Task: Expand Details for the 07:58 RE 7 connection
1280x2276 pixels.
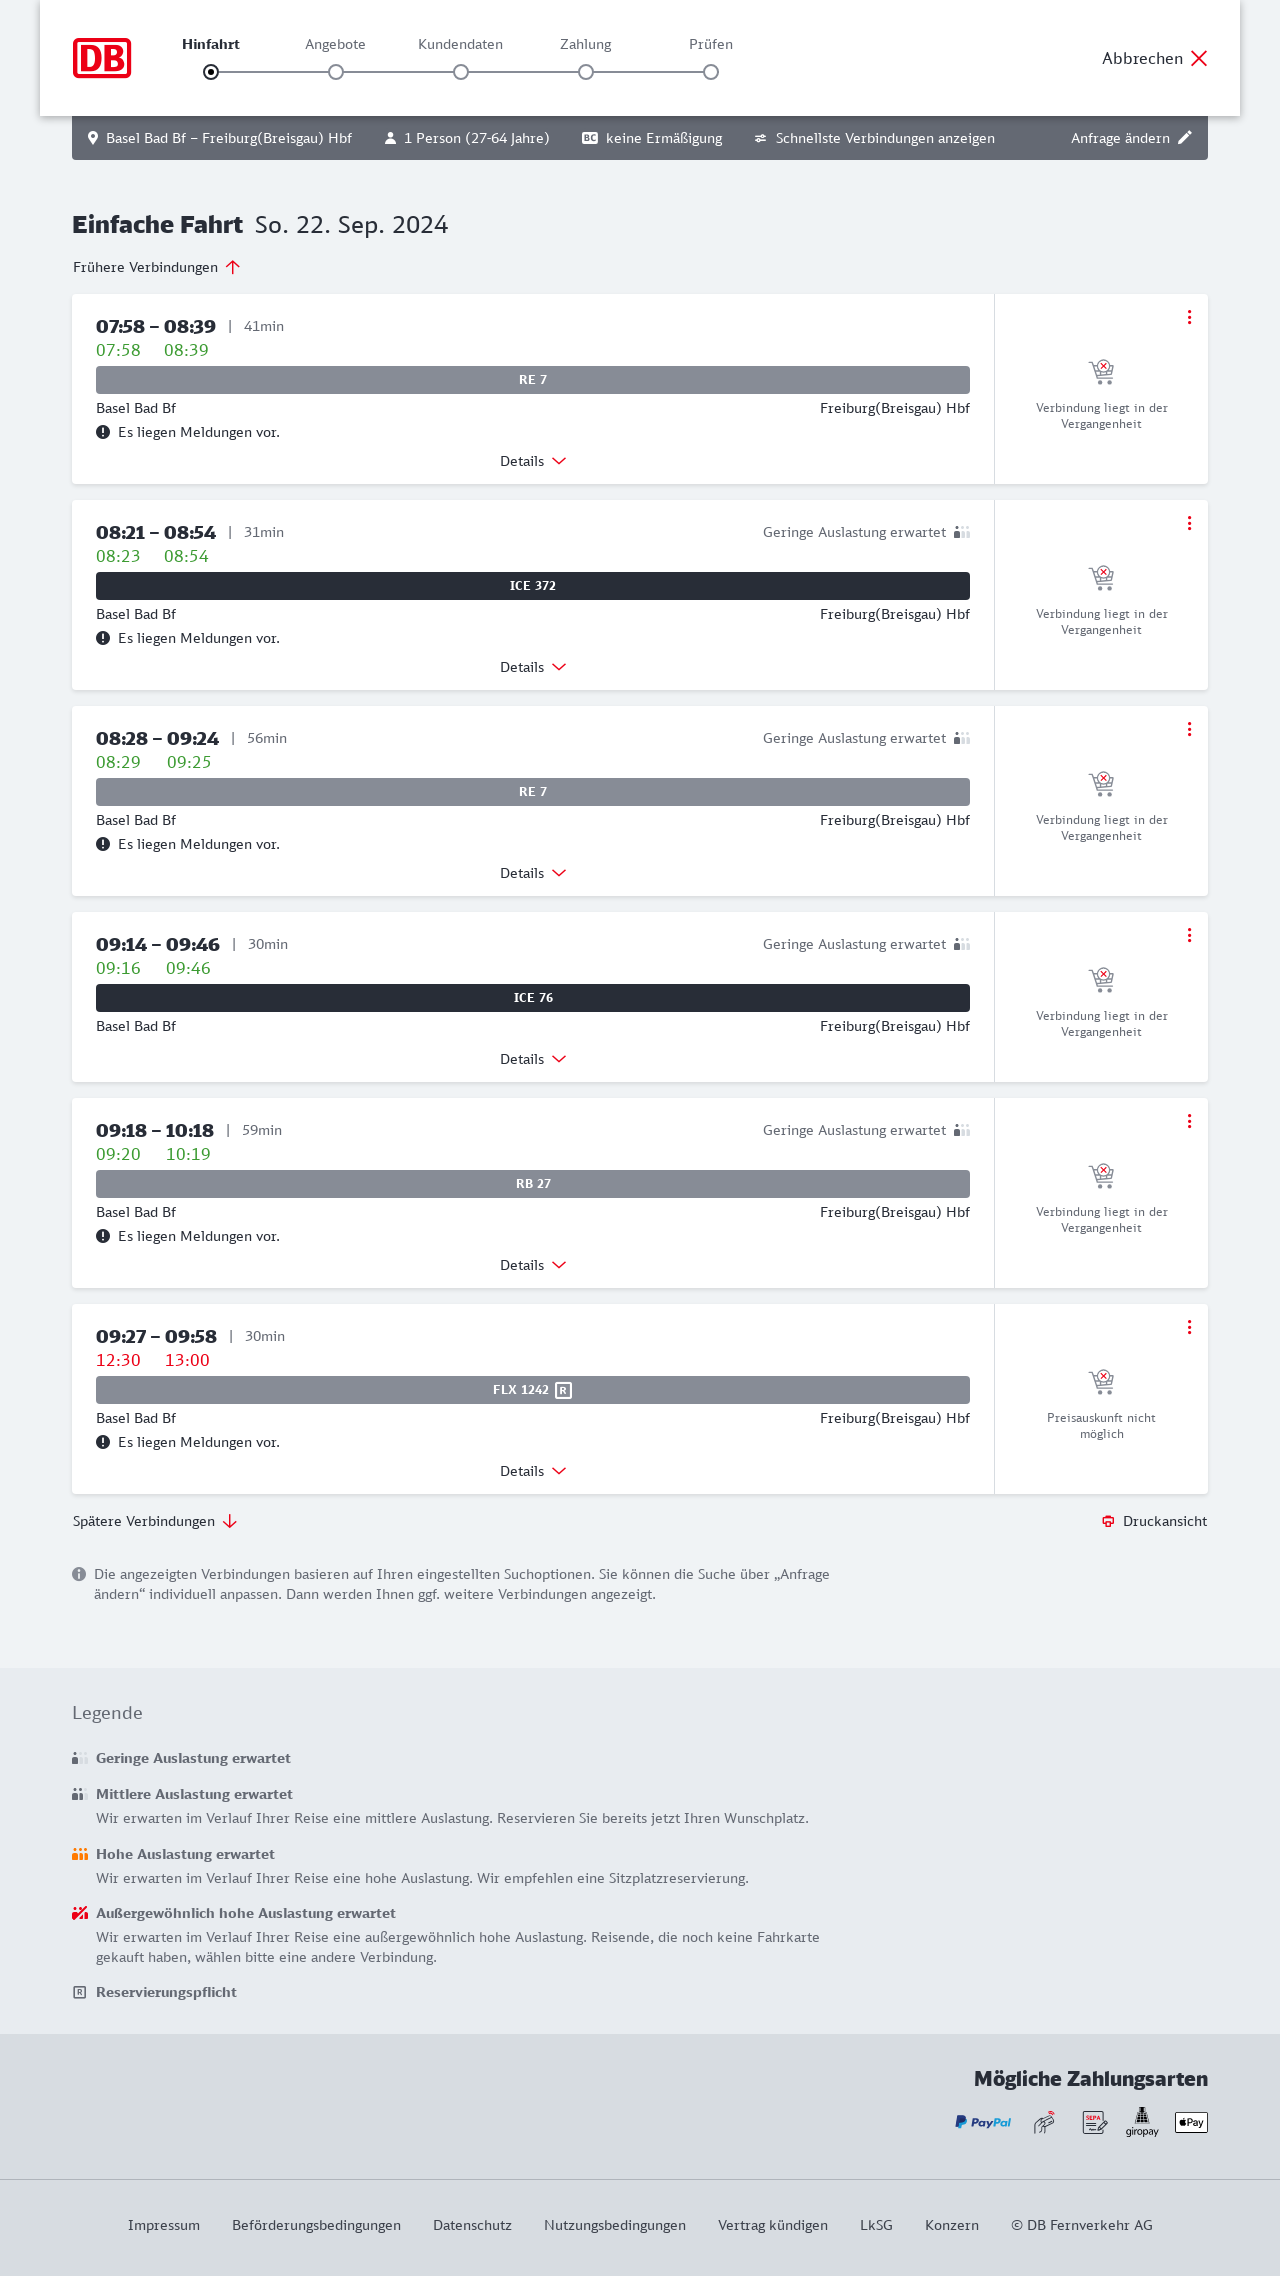Action: tap(533, 461)
